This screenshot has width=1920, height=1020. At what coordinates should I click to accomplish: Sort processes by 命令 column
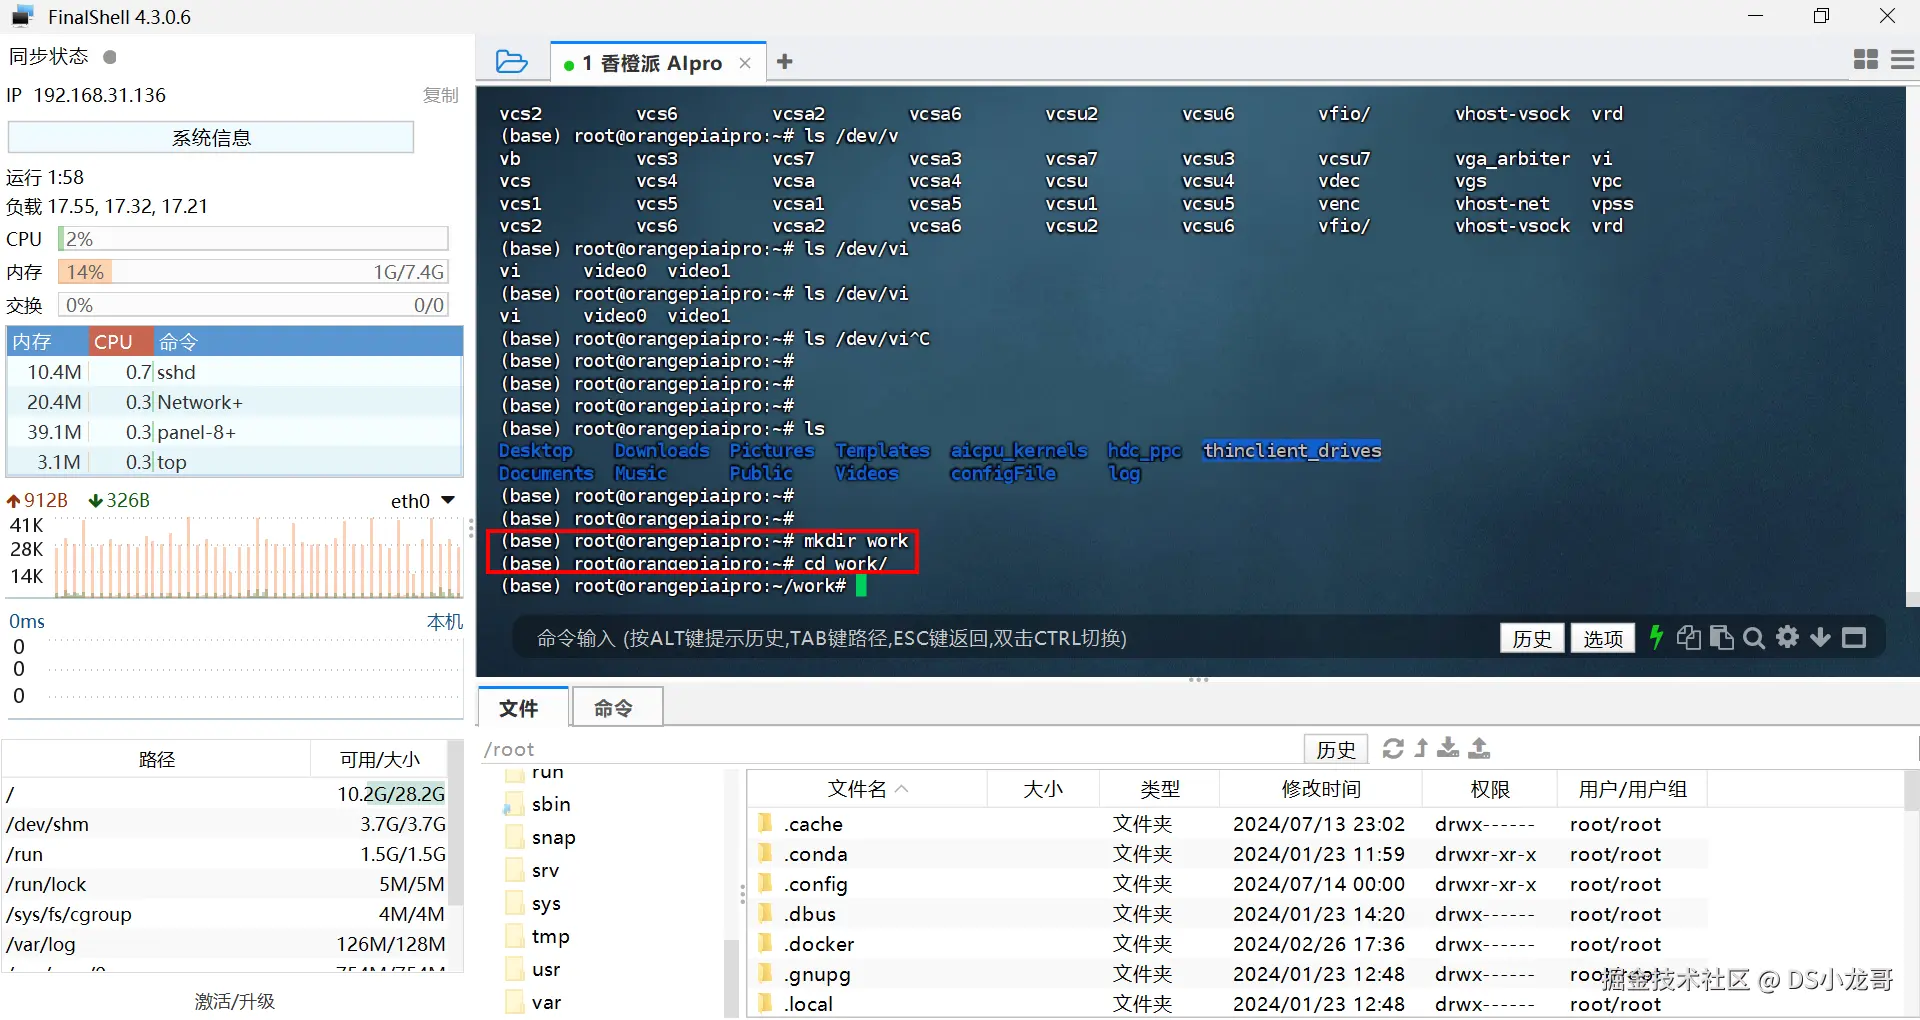pyautogui.click(x=308, y=342)
